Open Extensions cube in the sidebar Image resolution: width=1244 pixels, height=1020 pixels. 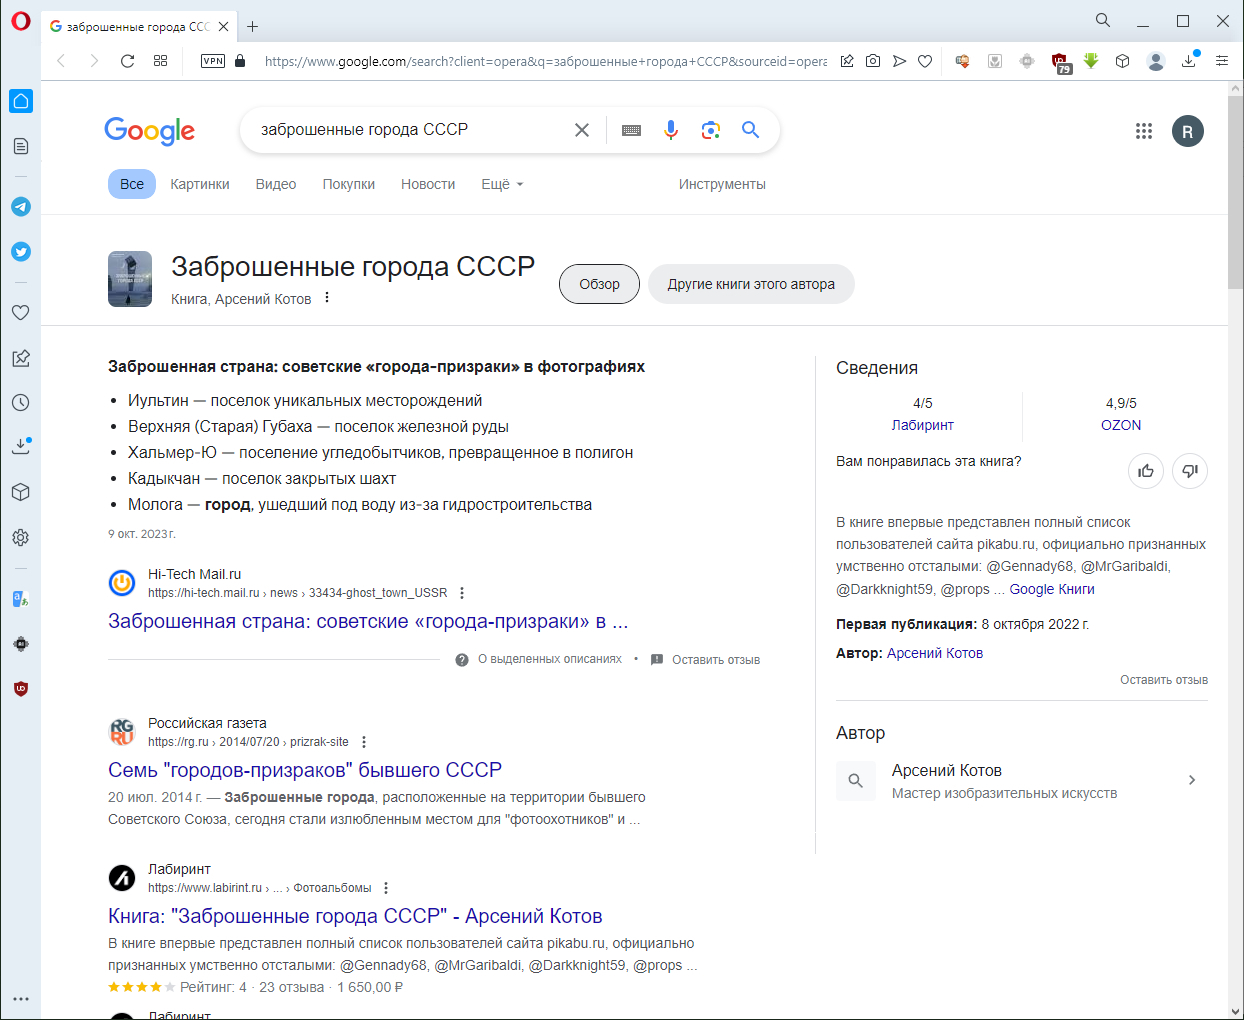coord(21,492)
